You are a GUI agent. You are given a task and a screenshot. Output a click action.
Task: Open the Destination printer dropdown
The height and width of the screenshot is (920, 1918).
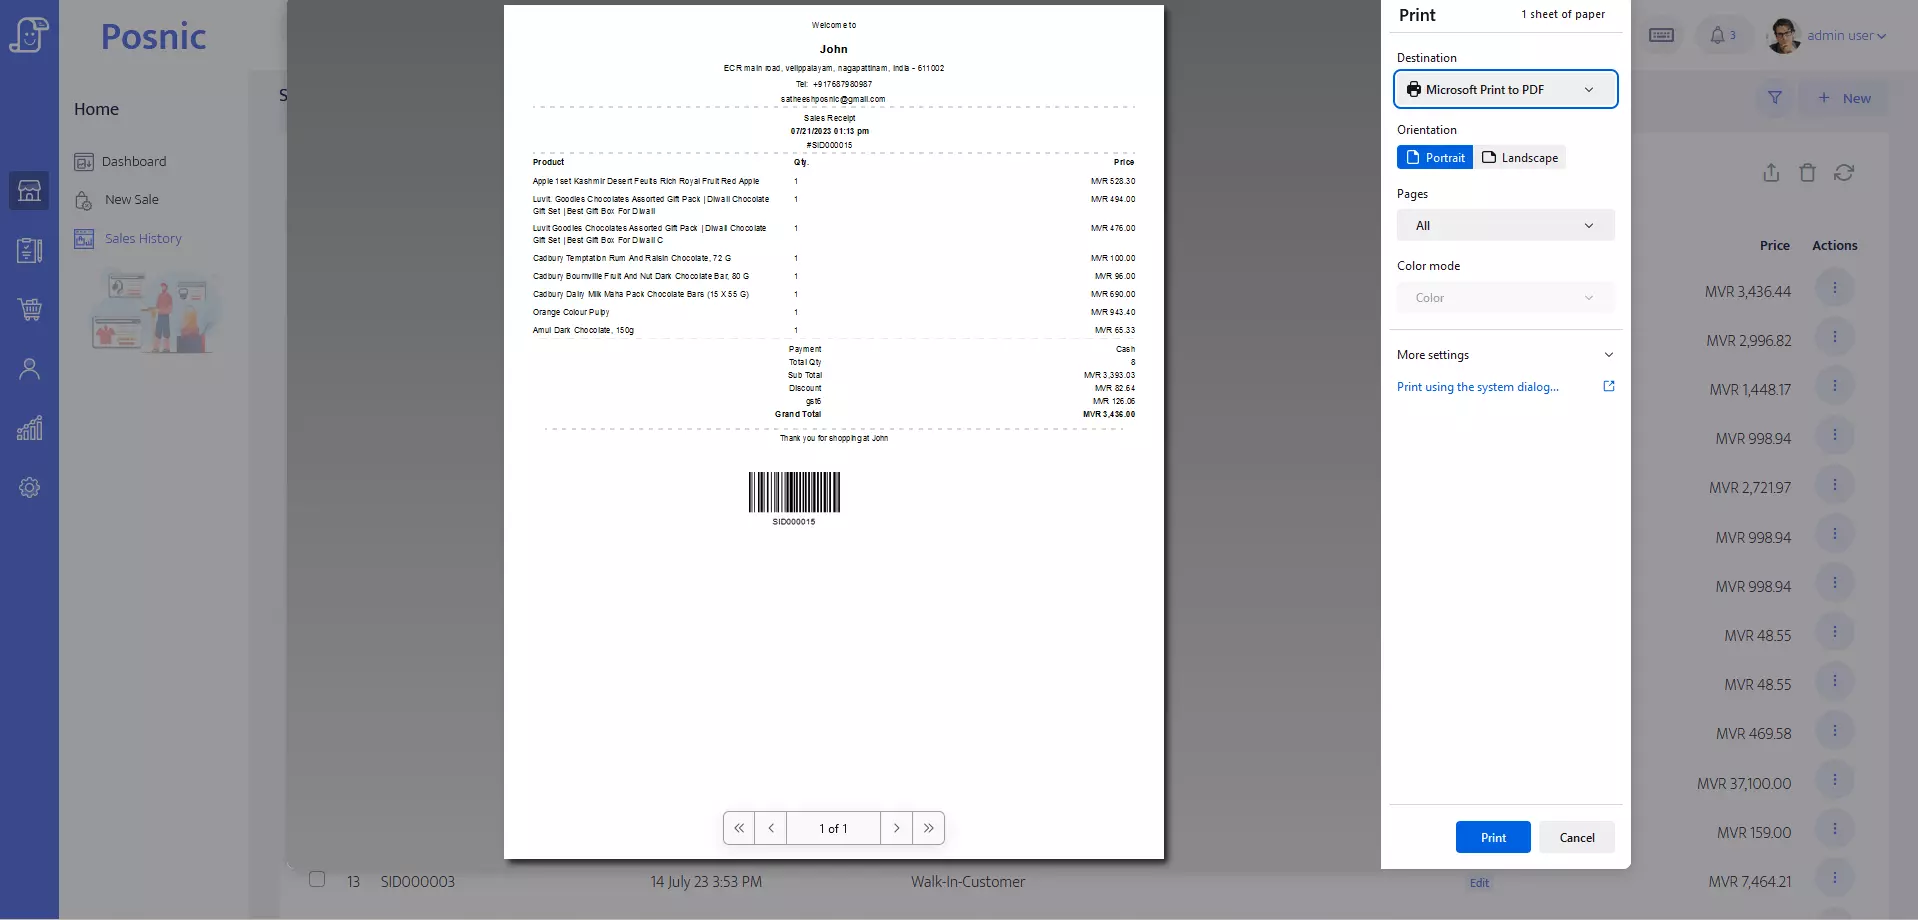coord(1505,90)
